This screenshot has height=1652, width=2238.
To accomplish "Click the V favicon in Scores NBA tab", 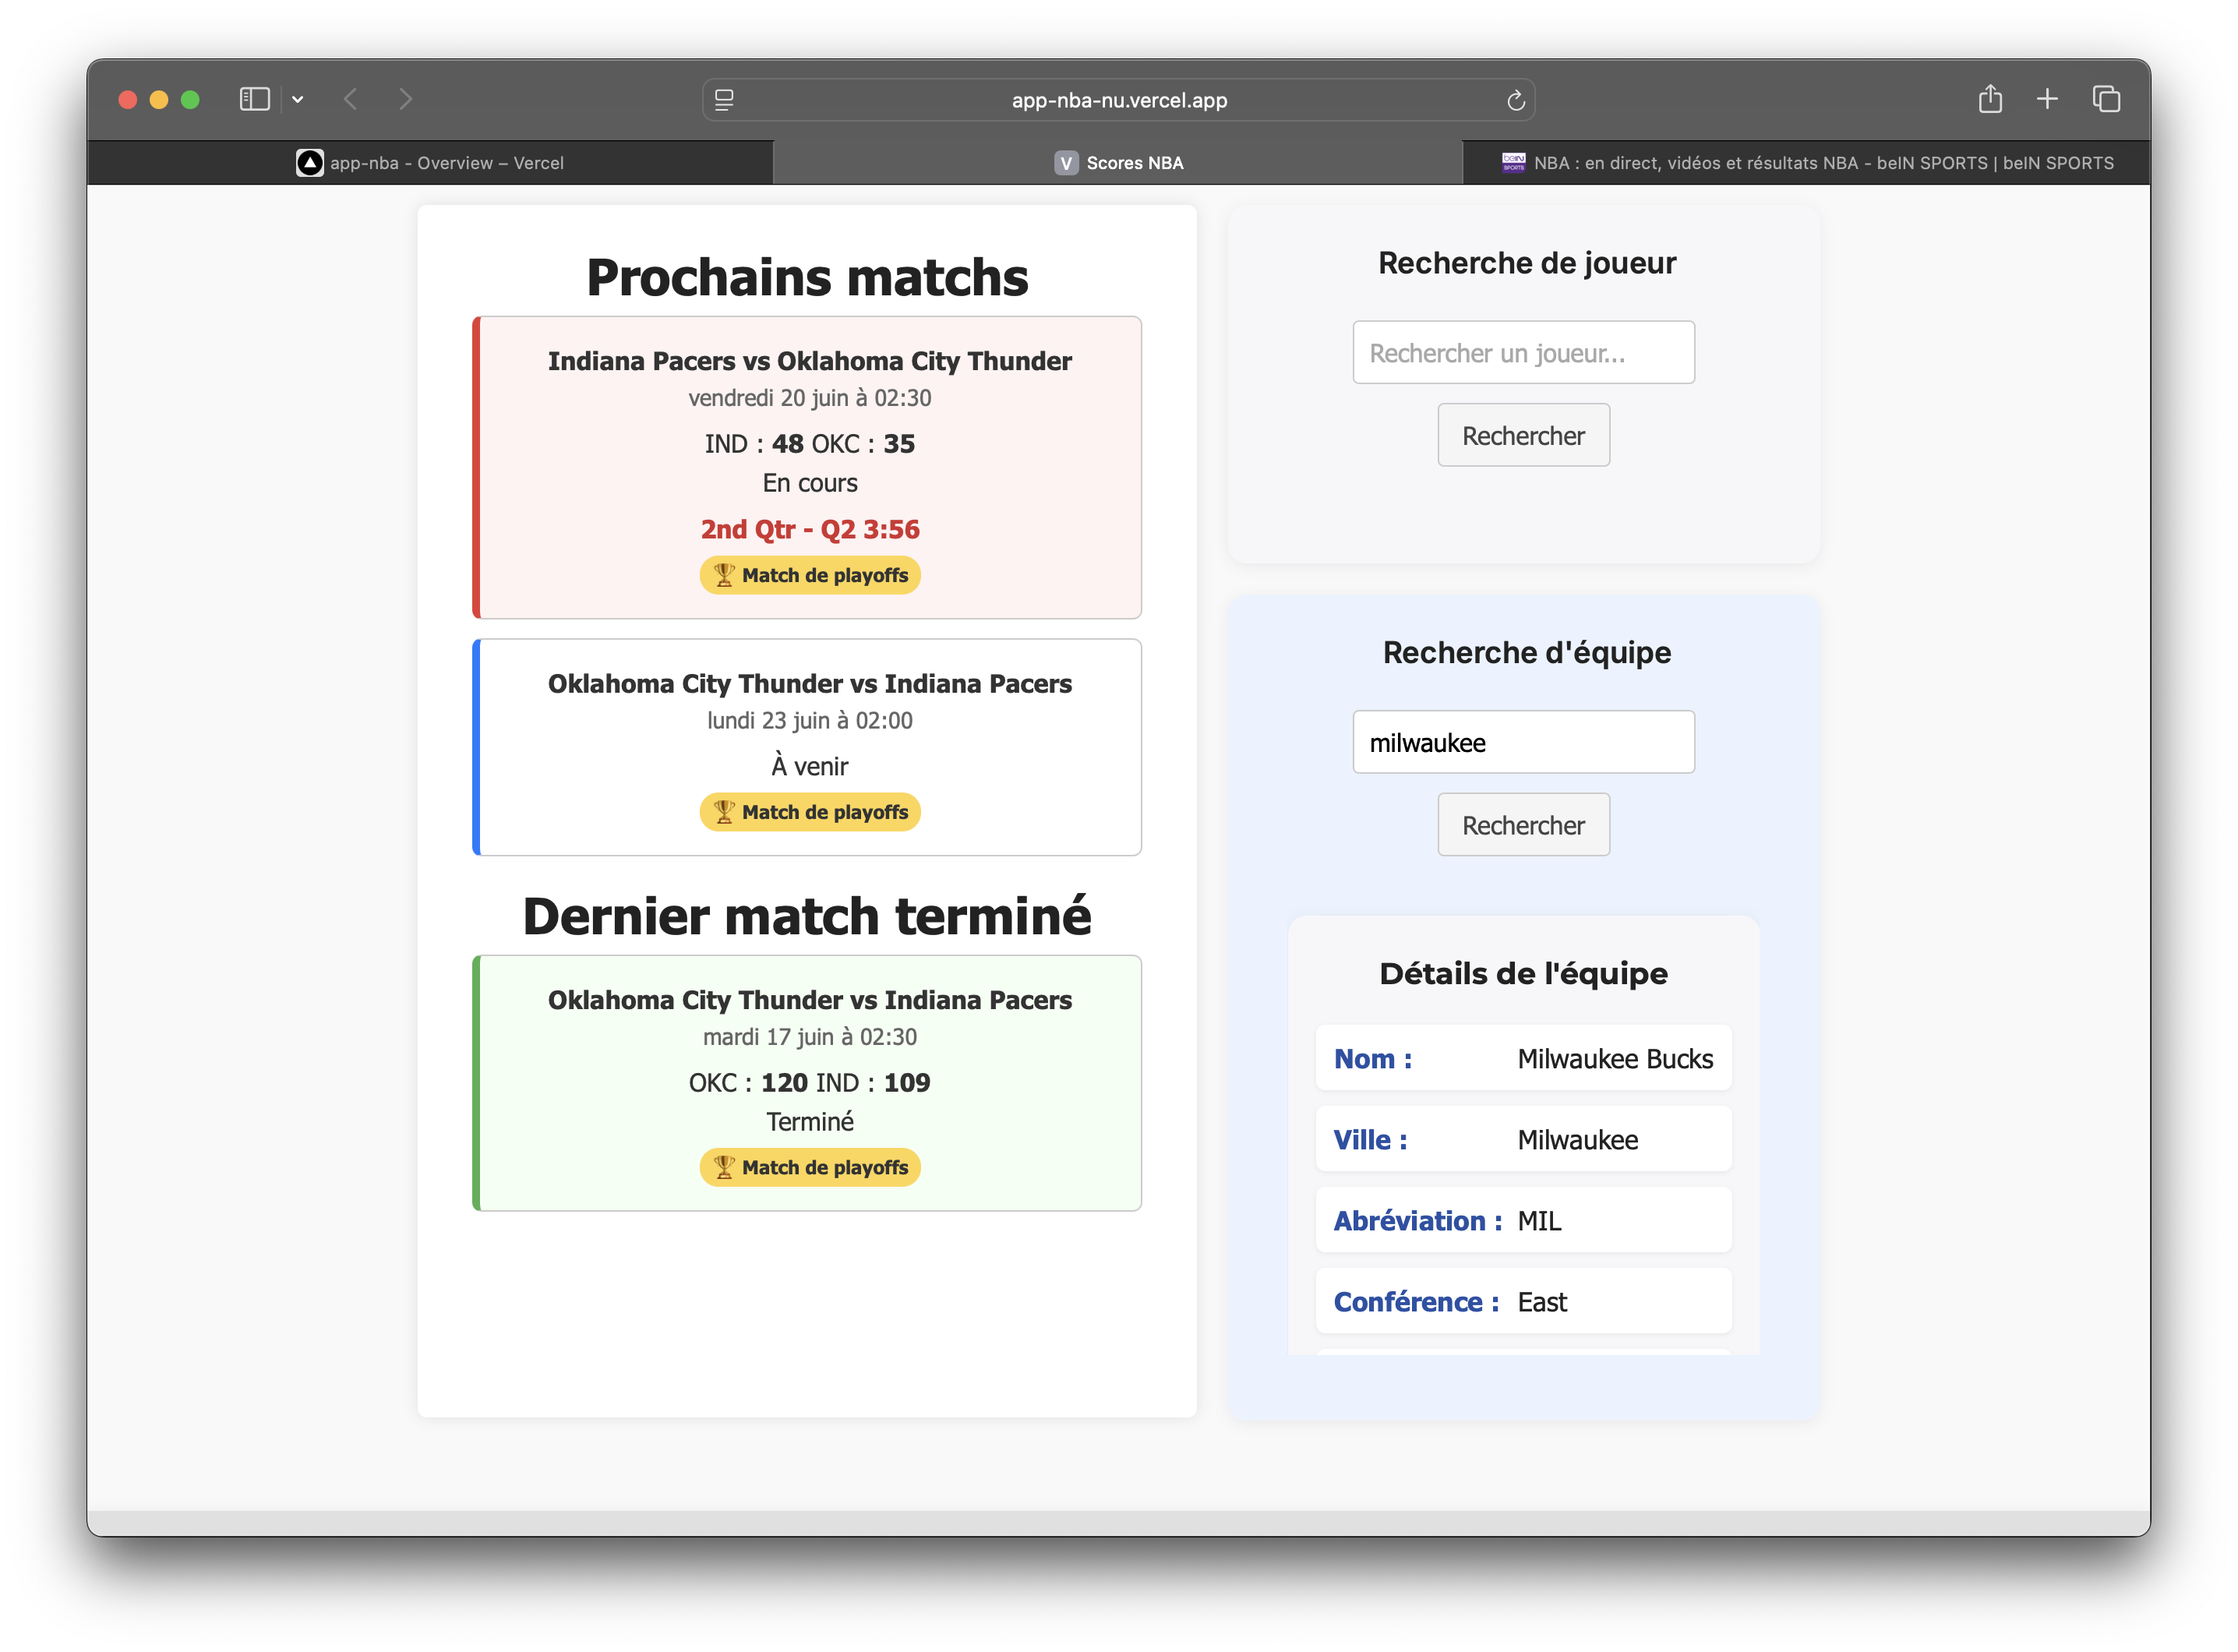I will pyautogui.click(x=1066, y=163).
